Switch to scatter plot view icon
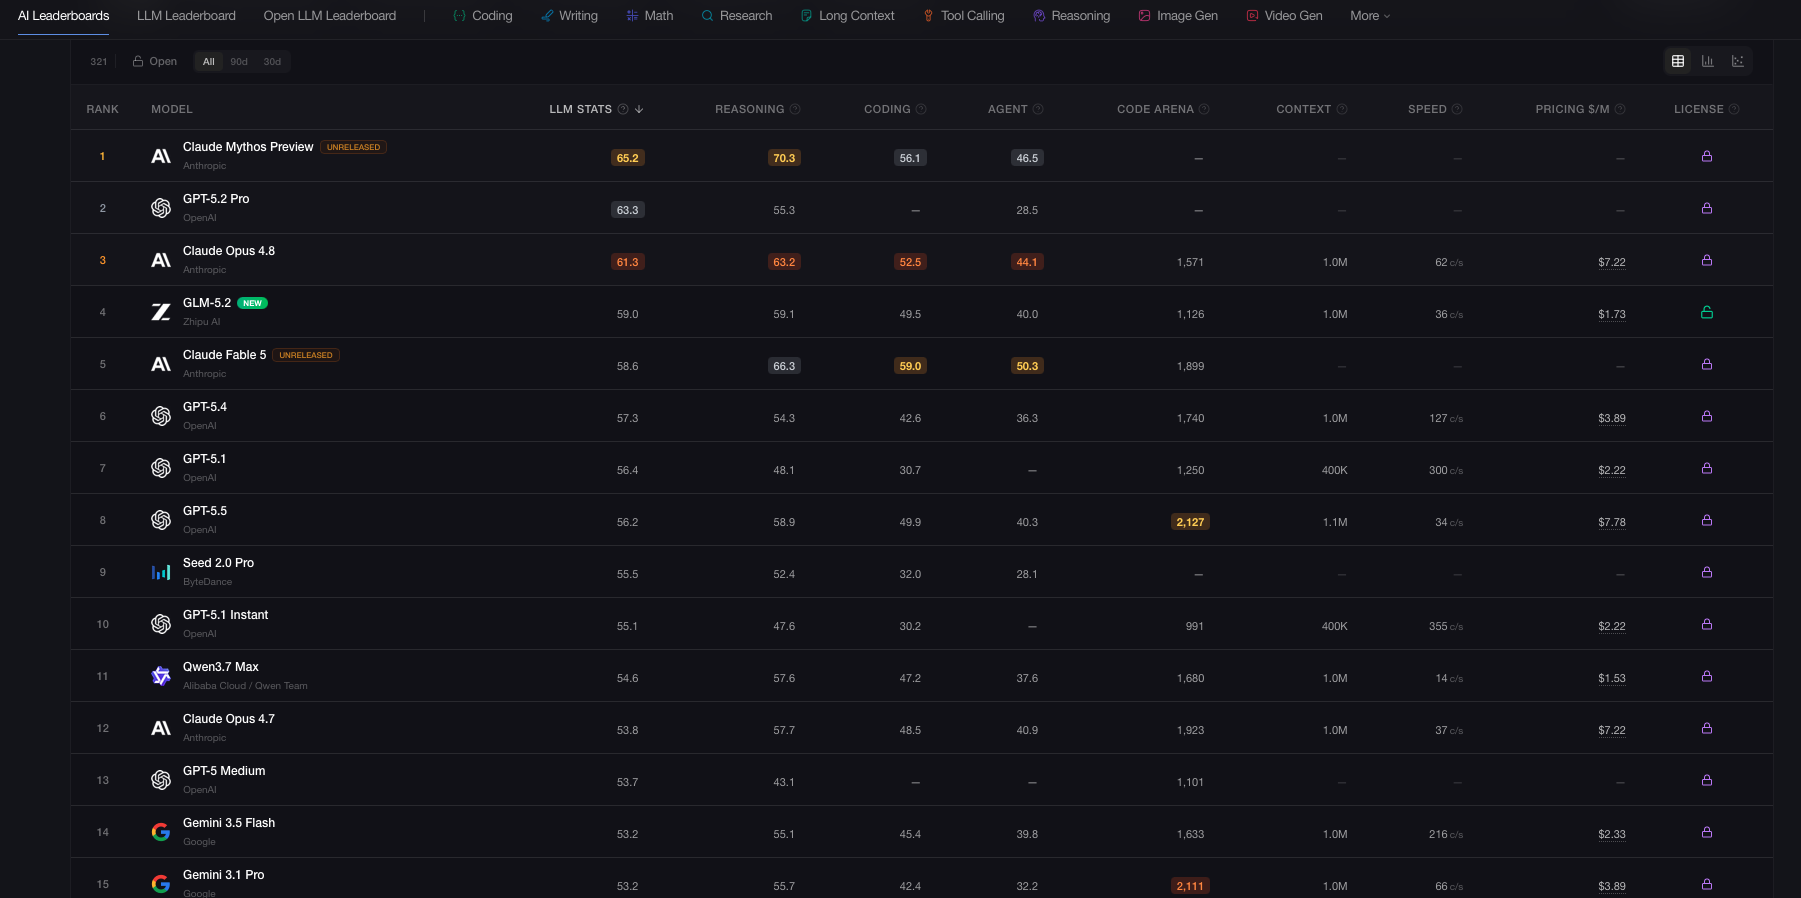 1738,61
